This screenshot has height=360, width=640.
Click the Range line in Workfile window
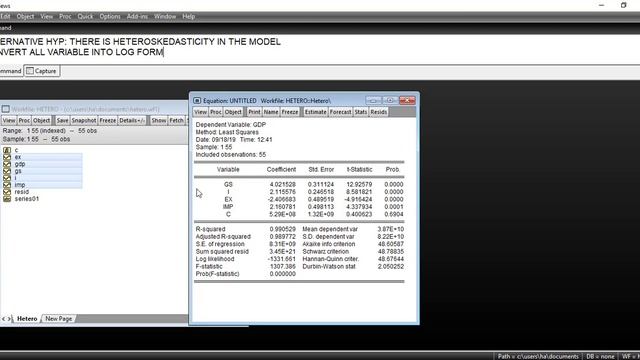(x=50, y=131)
